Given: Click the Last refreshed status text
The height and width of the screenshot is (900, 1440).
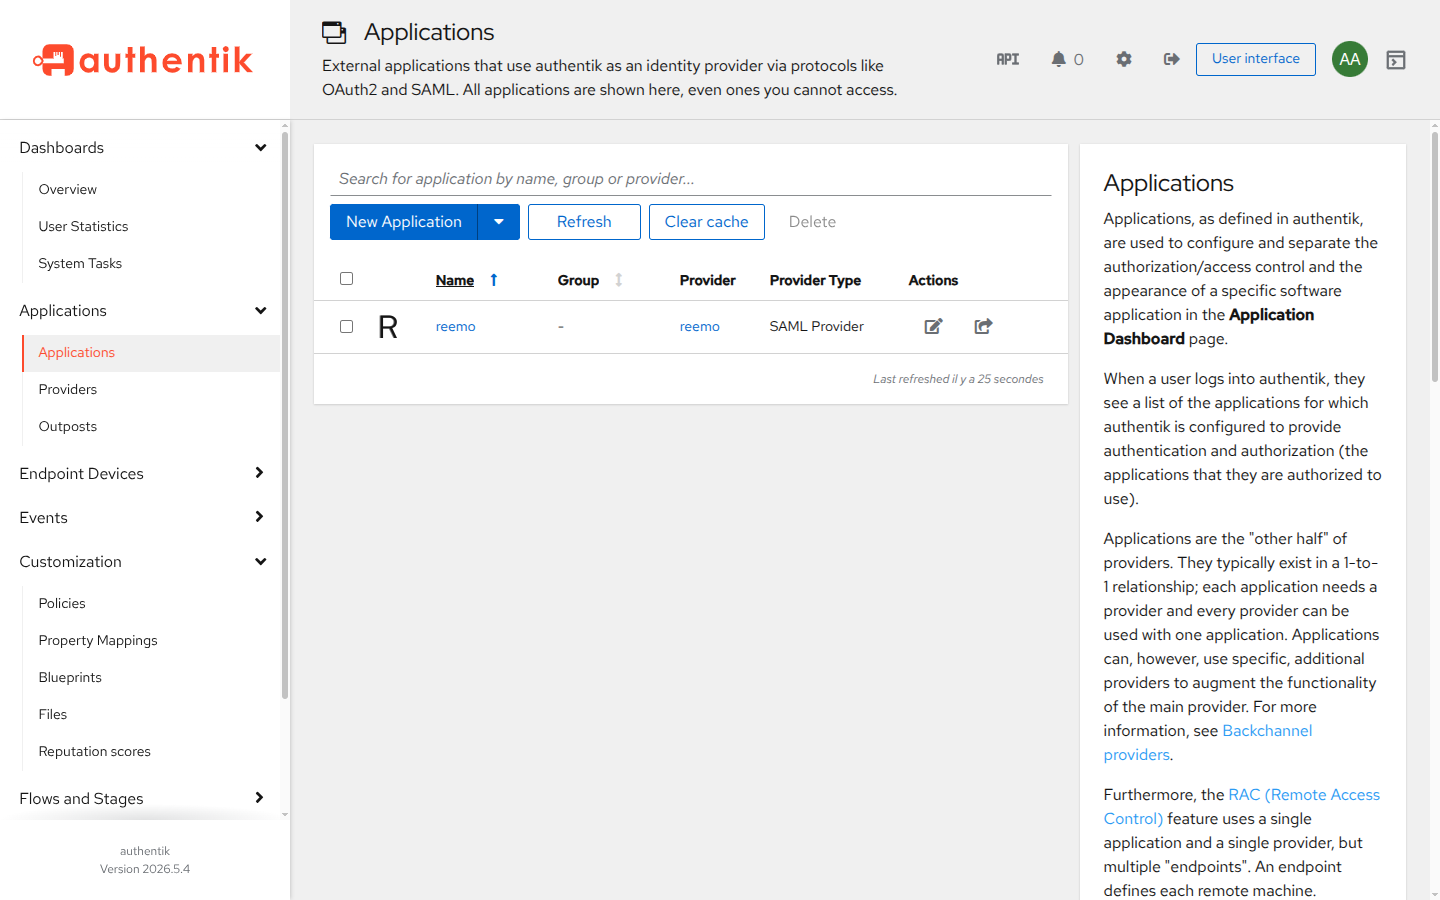Looking at the screenshot, I should (x=958, y=379).
